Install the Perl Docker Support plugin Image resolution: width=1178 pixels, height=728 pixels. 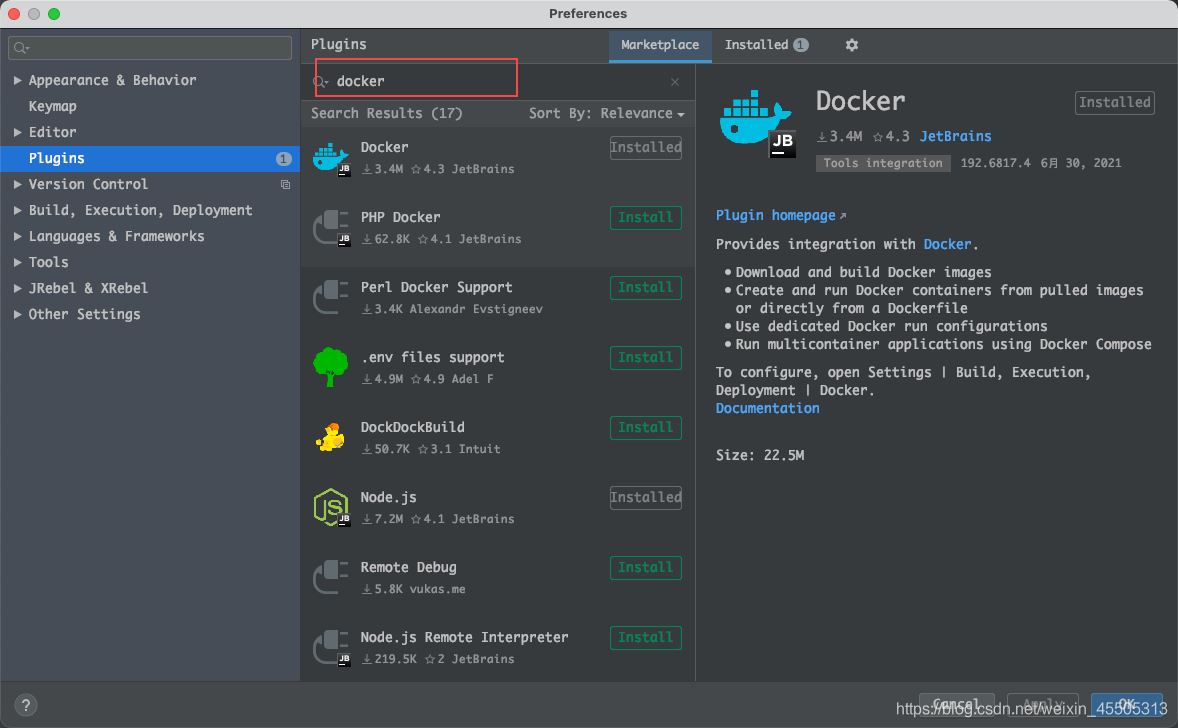pos(645,288)
